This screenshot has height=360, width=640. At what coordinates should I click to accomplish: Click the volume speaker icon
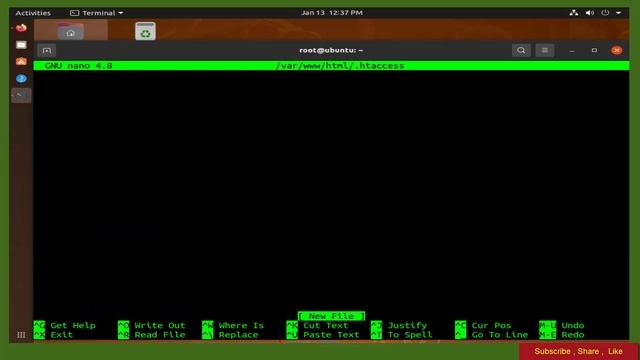[589, 13]
